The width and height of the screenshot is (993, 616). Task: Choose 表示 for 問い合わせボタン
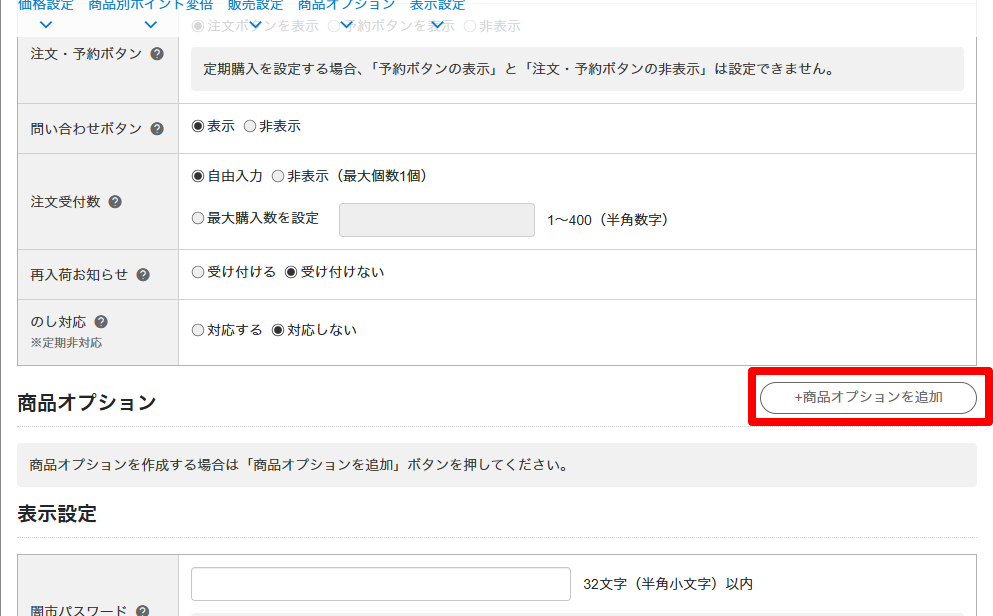pos(197,127)
